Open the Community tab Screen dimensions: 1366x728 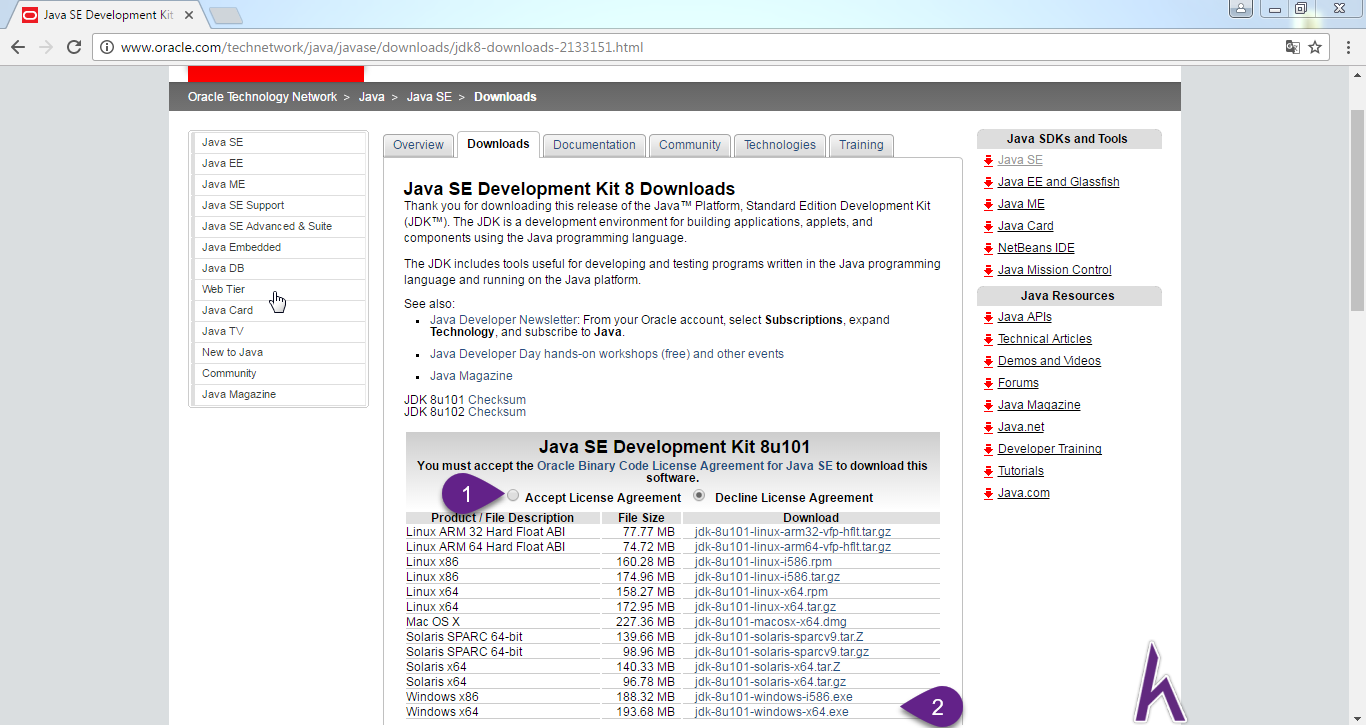690,145
